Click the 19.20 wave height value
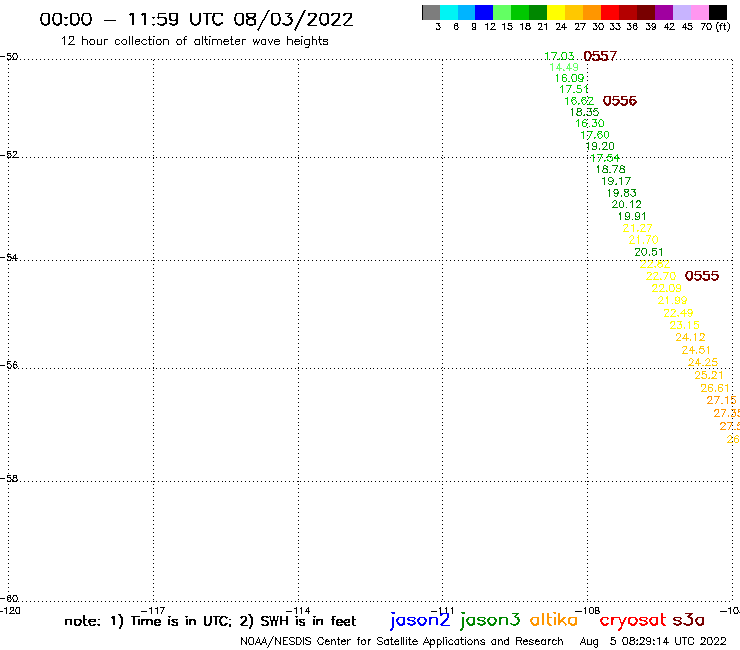 click(600, 146)
